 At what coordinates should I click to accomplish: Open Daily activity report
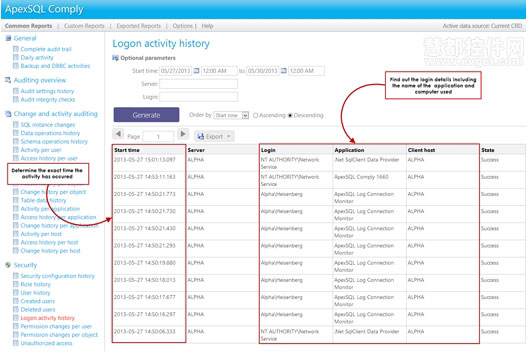37,57
